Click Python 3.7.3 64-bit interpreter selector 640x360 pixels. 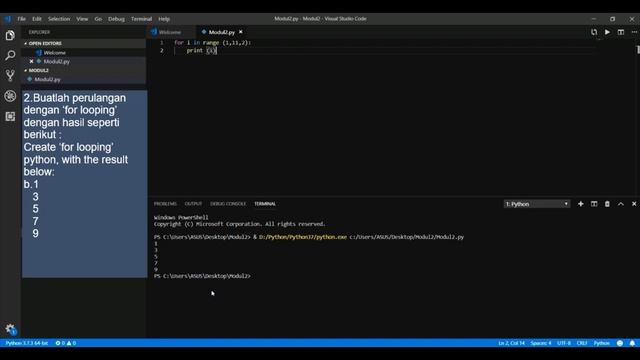click(x=27, y=343)
